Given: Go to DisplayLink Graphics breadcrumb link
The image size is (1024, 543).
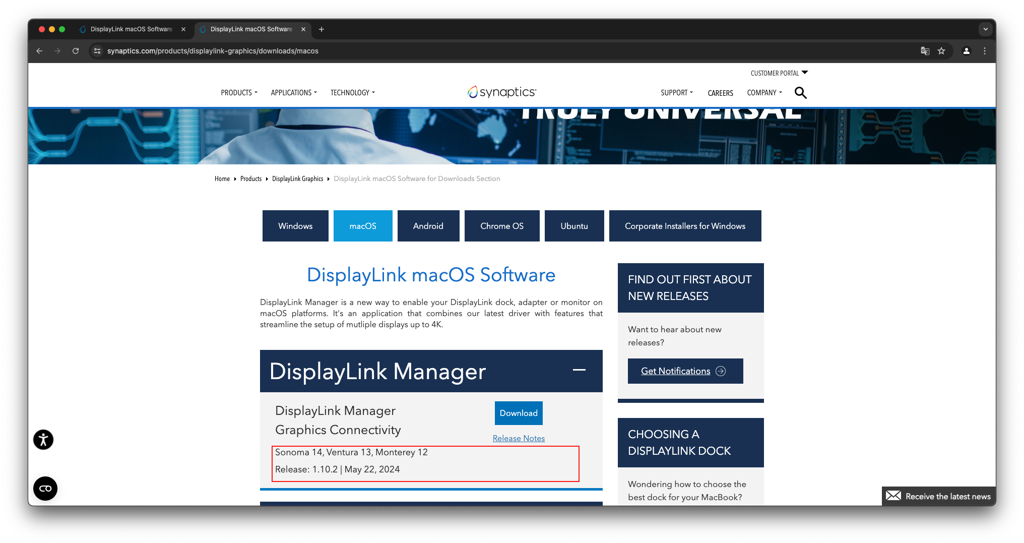Looking at the screenshot, I should [298, 178].
